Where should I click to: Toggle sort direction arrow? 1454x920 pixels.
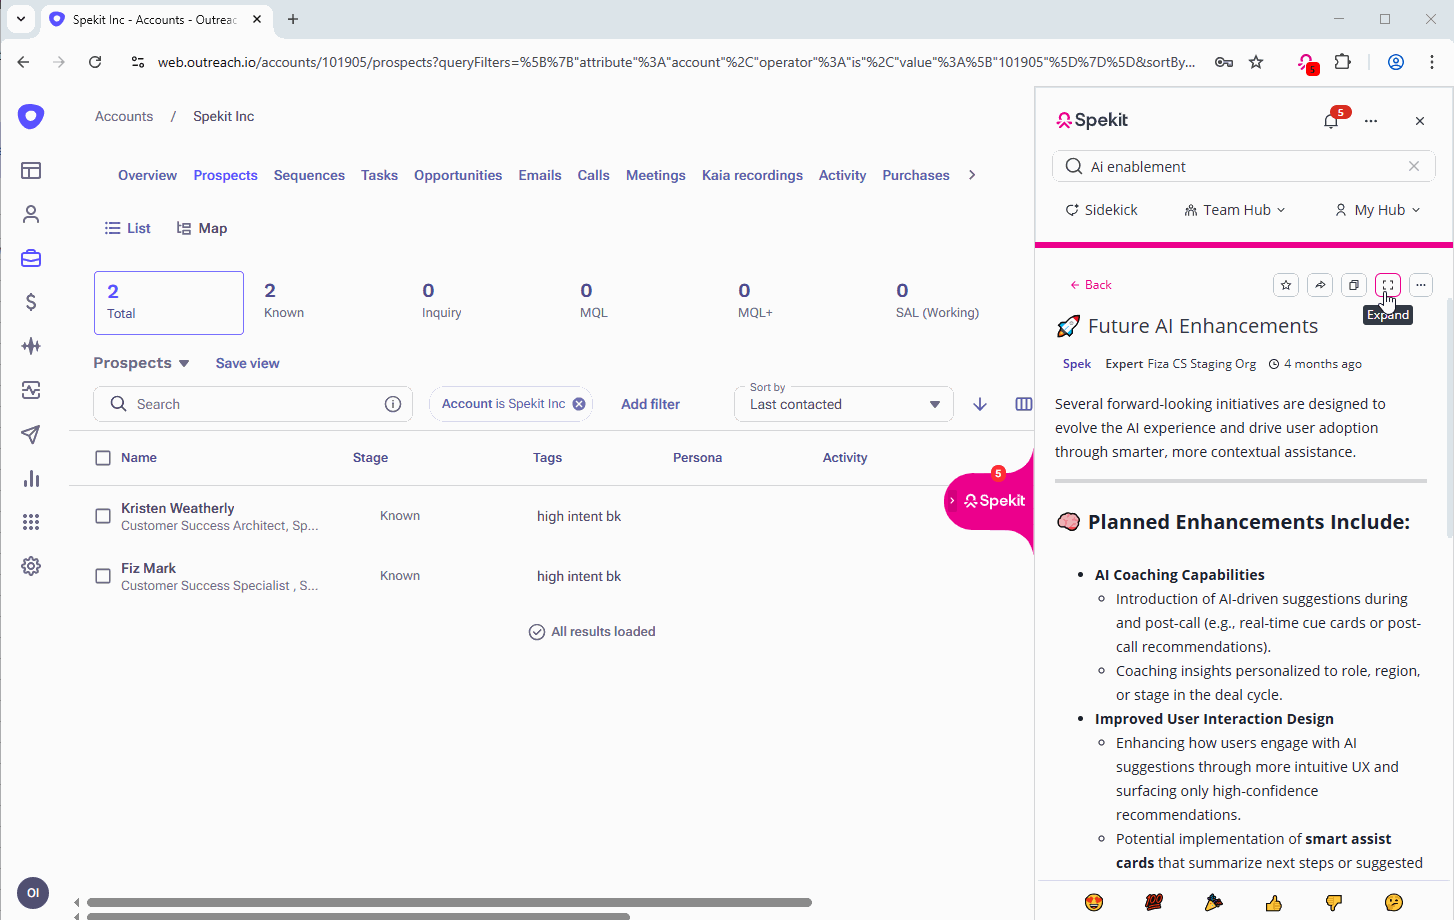pos(980,404)
